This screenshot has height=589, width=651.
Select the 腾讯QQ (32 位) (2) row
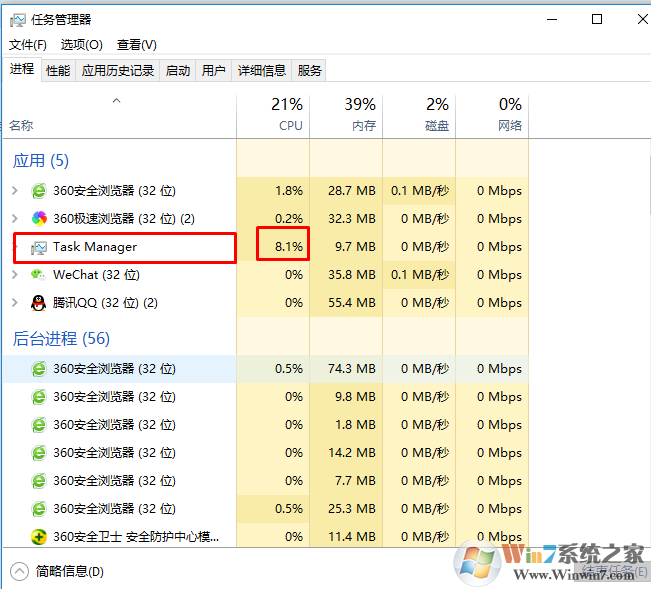[x=266, y=303]
